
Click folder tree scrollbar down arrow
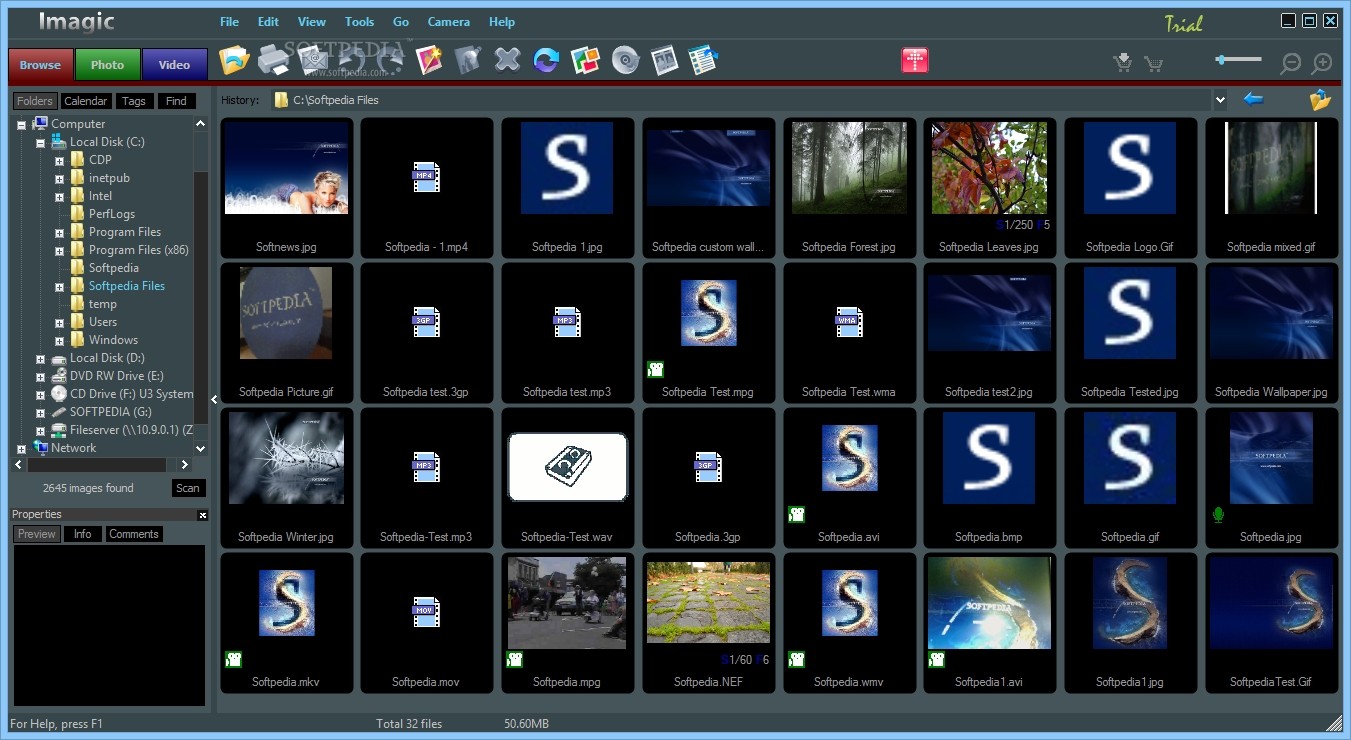pyautogui.click(x=201, y=449)
